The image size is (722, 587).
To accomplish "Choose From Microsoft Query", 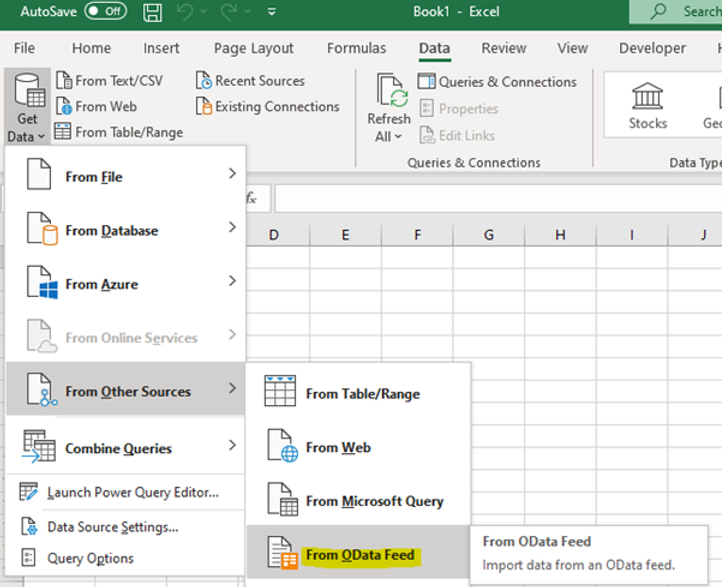I will coord(358,500).
